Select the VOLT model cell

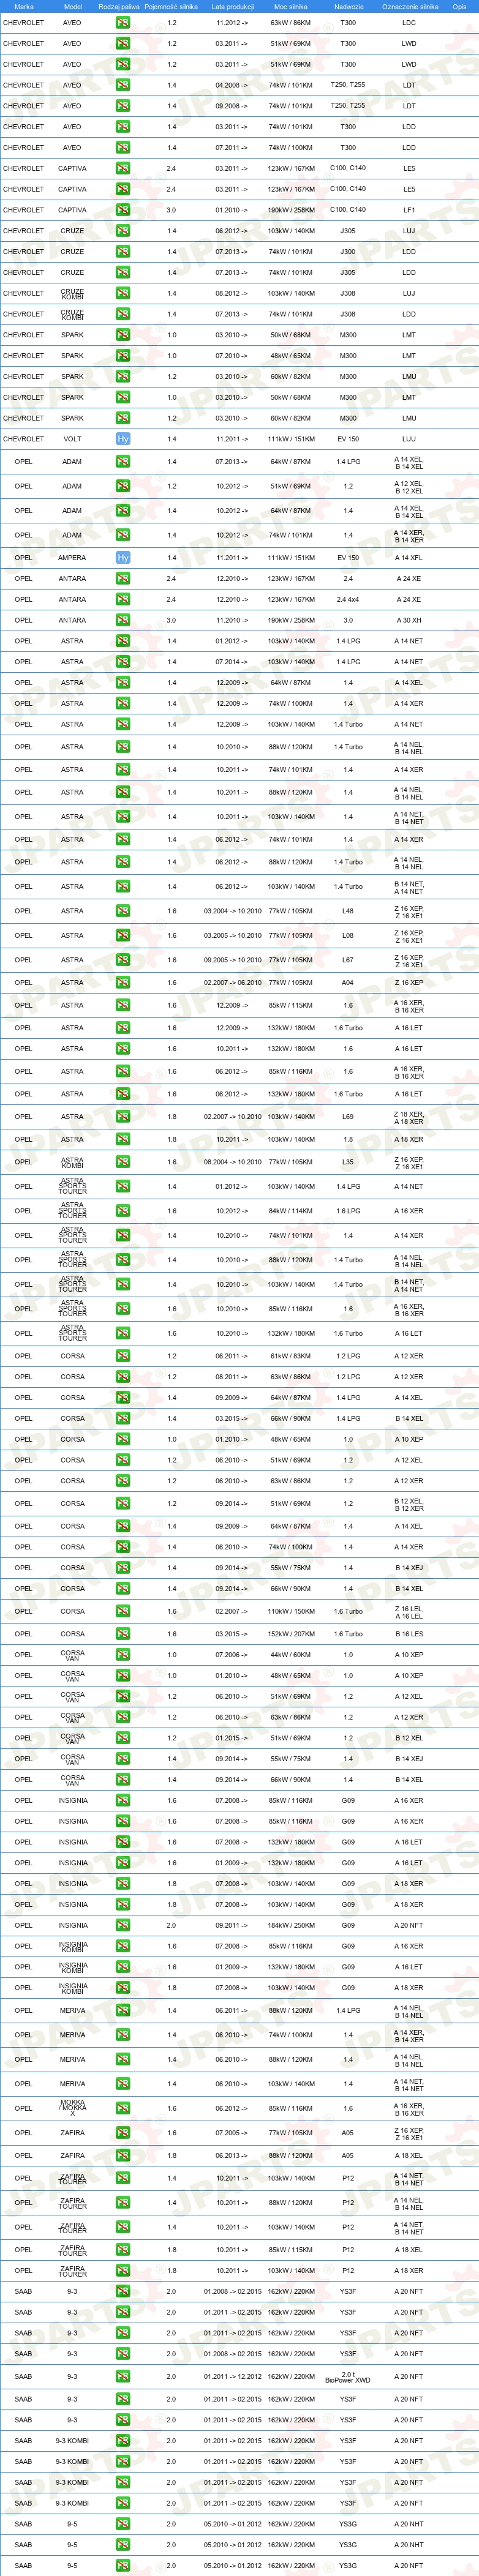point(72,439)
